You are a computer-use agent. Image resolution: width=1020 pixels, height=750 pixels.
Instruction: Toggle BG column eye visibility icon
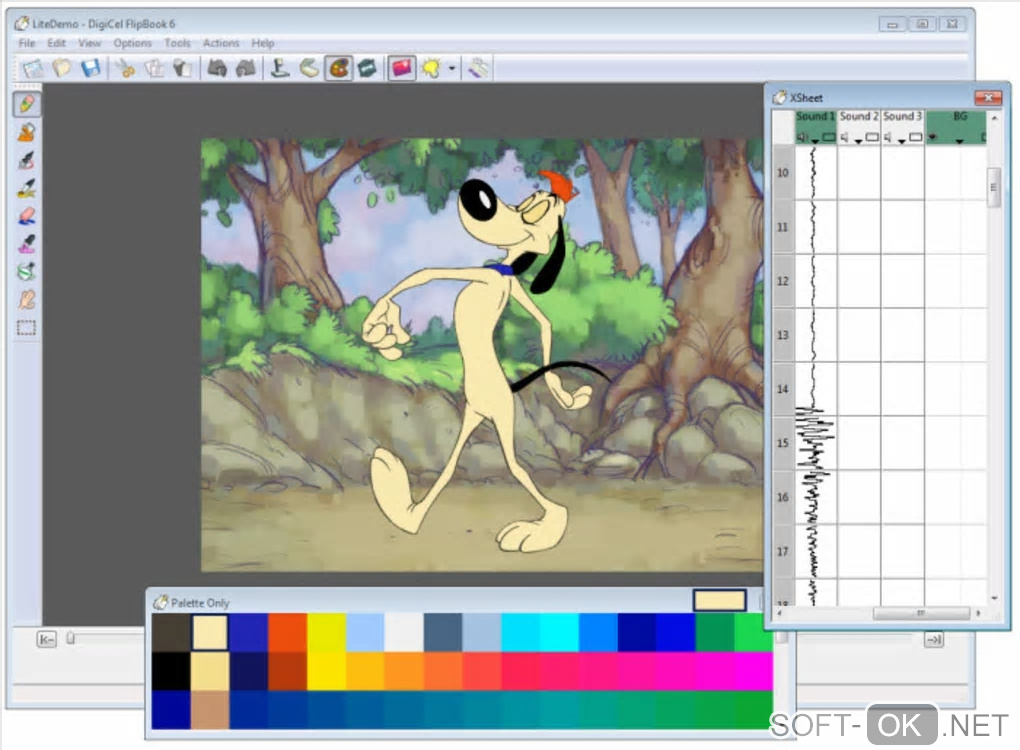(x=933, y=137)
